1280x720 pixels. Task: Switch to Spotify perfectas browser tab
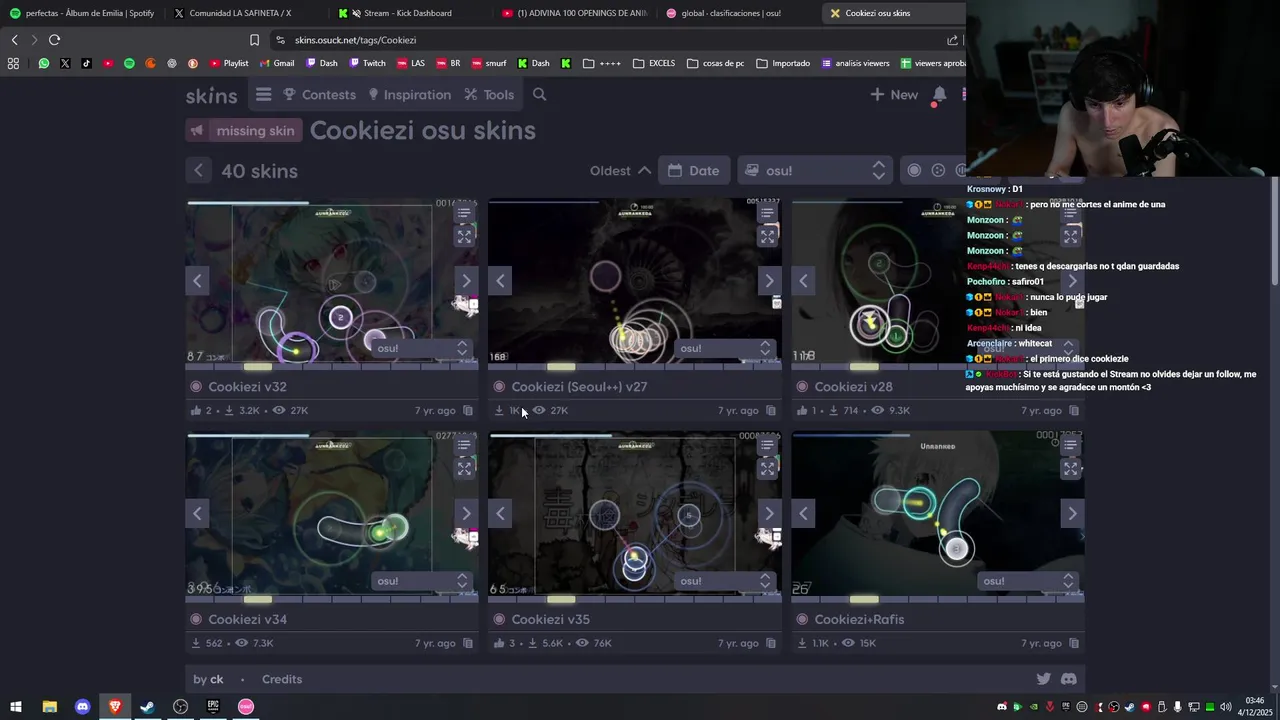point(82,13)
